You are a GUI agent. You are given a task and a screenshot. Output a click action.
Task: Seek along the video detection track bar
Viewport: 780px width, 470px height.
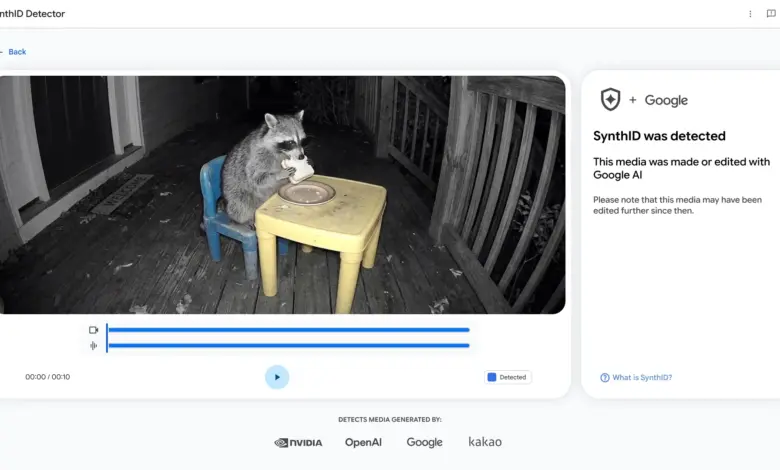click(x=289, y=330)
